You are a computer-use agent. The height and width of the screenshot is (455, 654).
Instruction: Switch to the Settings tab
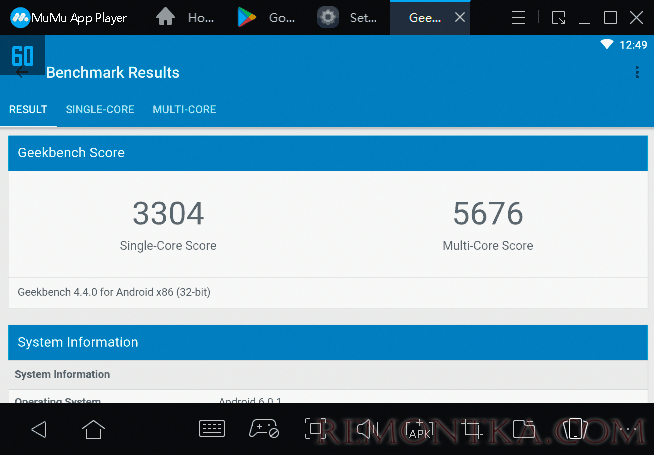pyautogui.click(x=348, y=18)
